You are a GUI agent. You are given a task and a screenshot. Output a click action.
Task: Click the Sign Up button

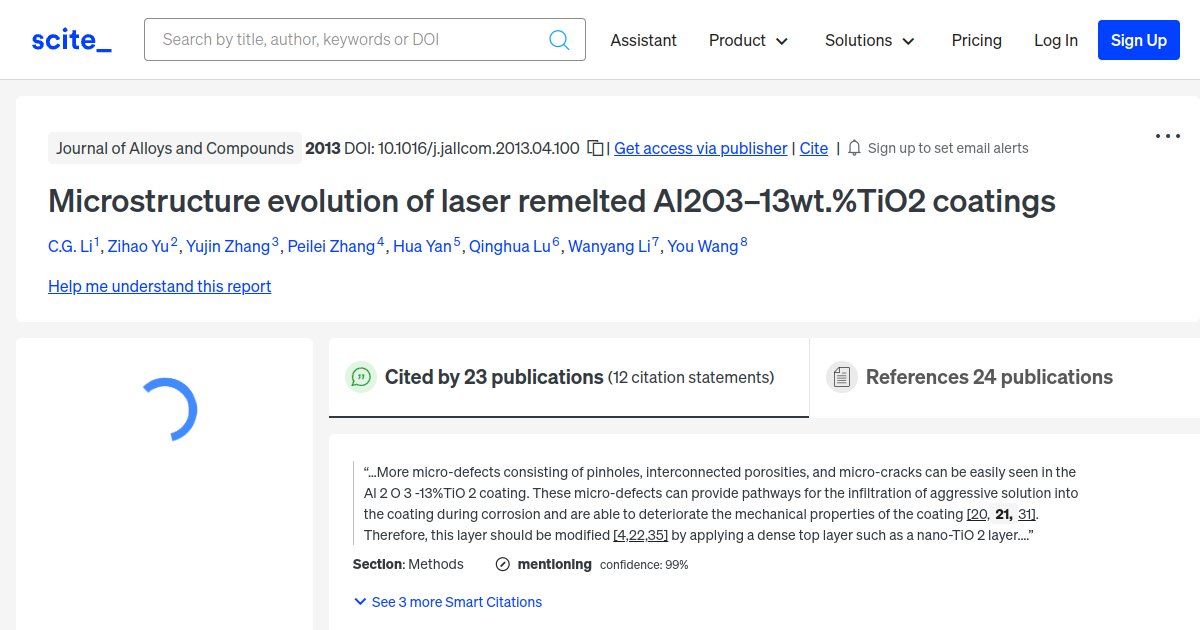tap(1138, 40)
